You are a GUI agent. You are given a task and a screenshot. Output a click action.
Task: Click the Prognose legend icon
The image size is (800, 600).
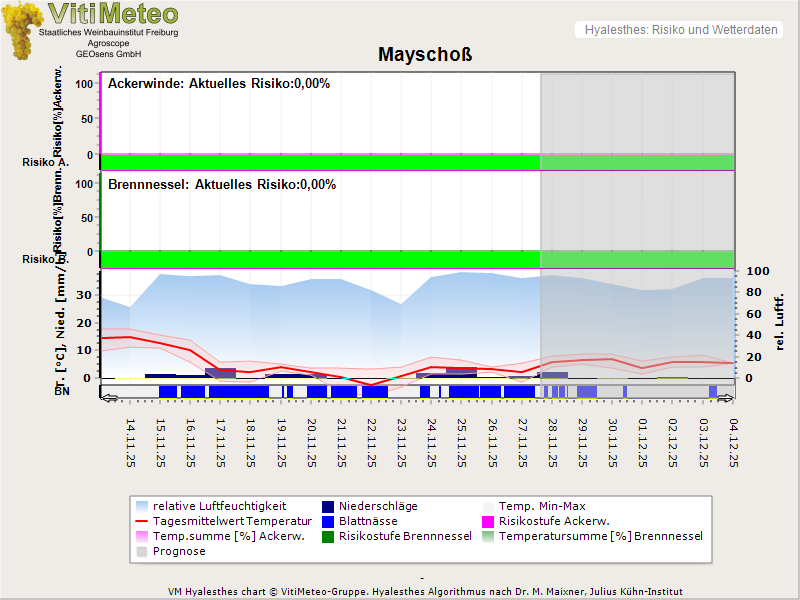coord(141,551)
